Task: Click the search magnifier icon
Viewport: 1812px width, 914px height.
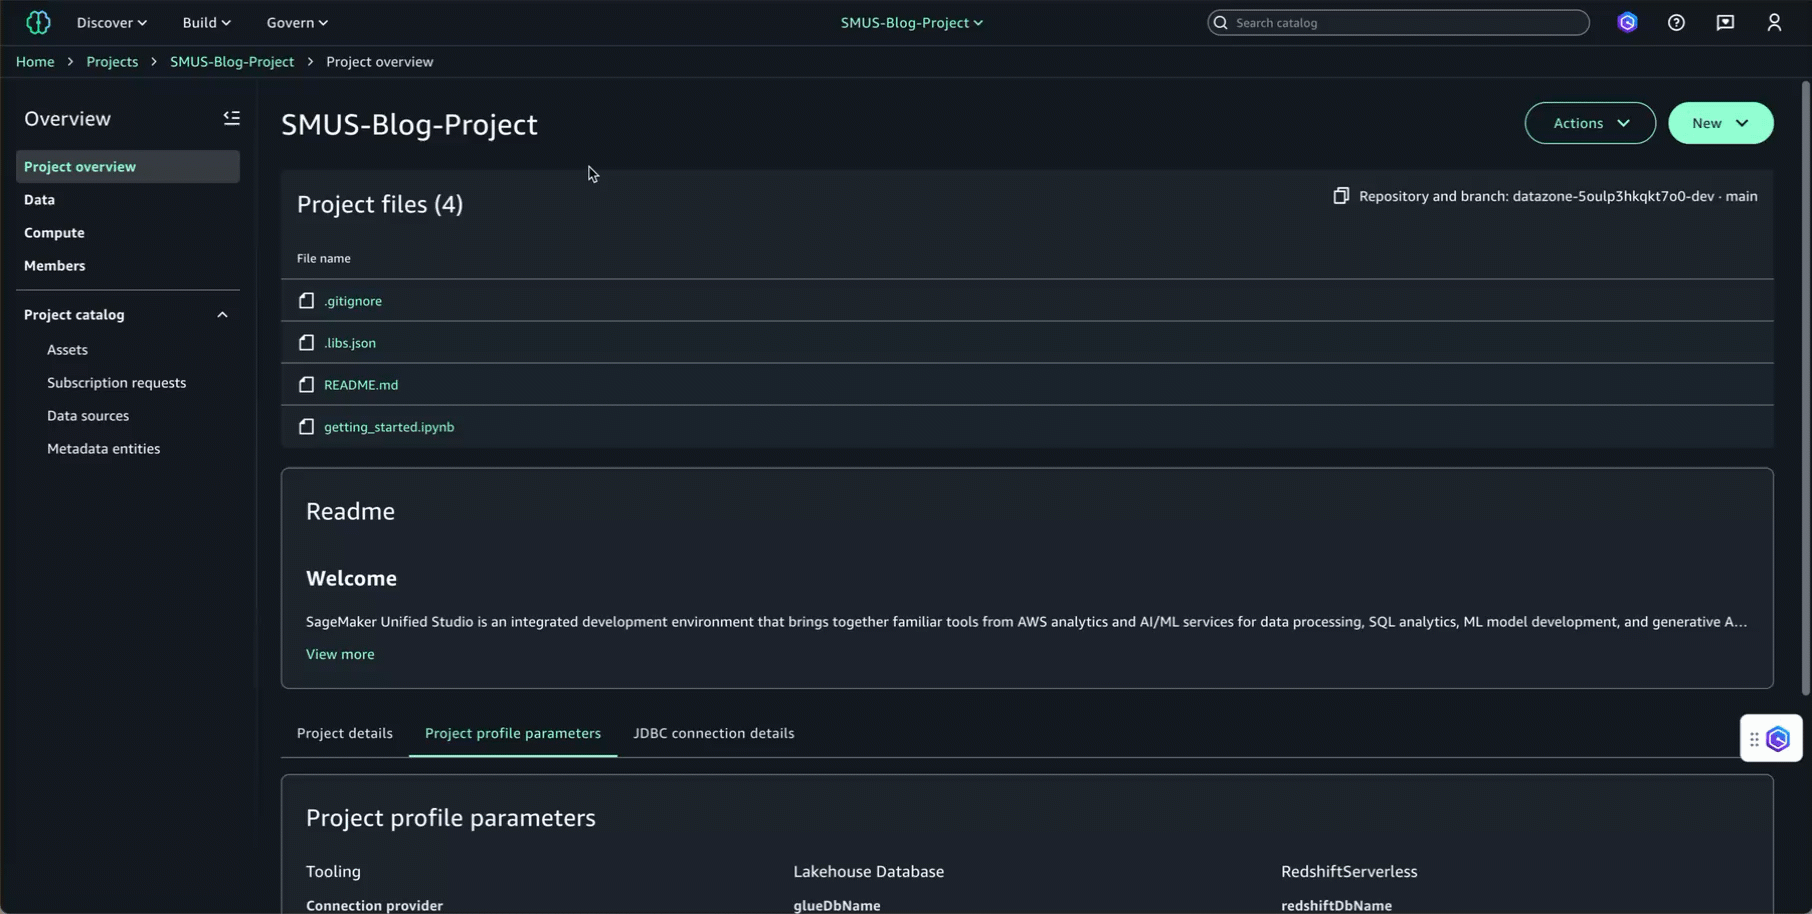Action: (x=1220, y=22)
